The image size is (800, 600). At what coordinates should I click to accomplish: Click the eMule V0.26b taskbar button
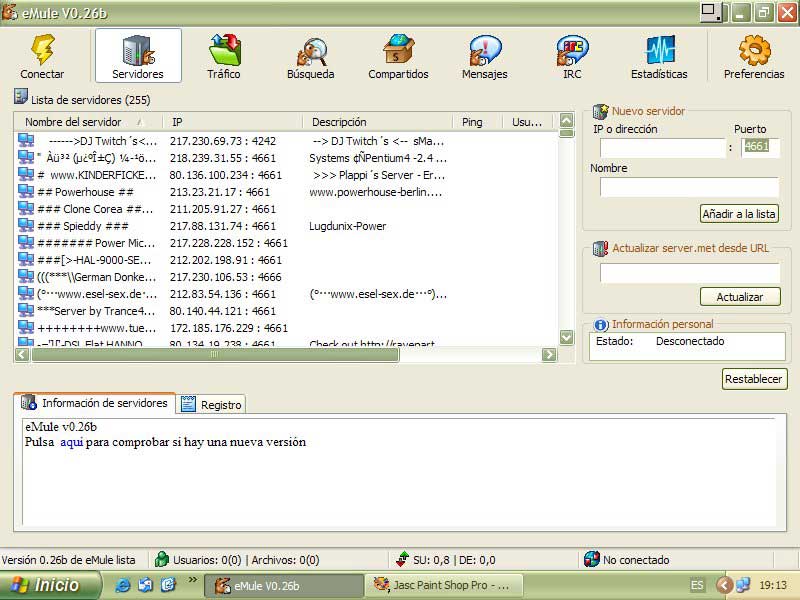284,585
